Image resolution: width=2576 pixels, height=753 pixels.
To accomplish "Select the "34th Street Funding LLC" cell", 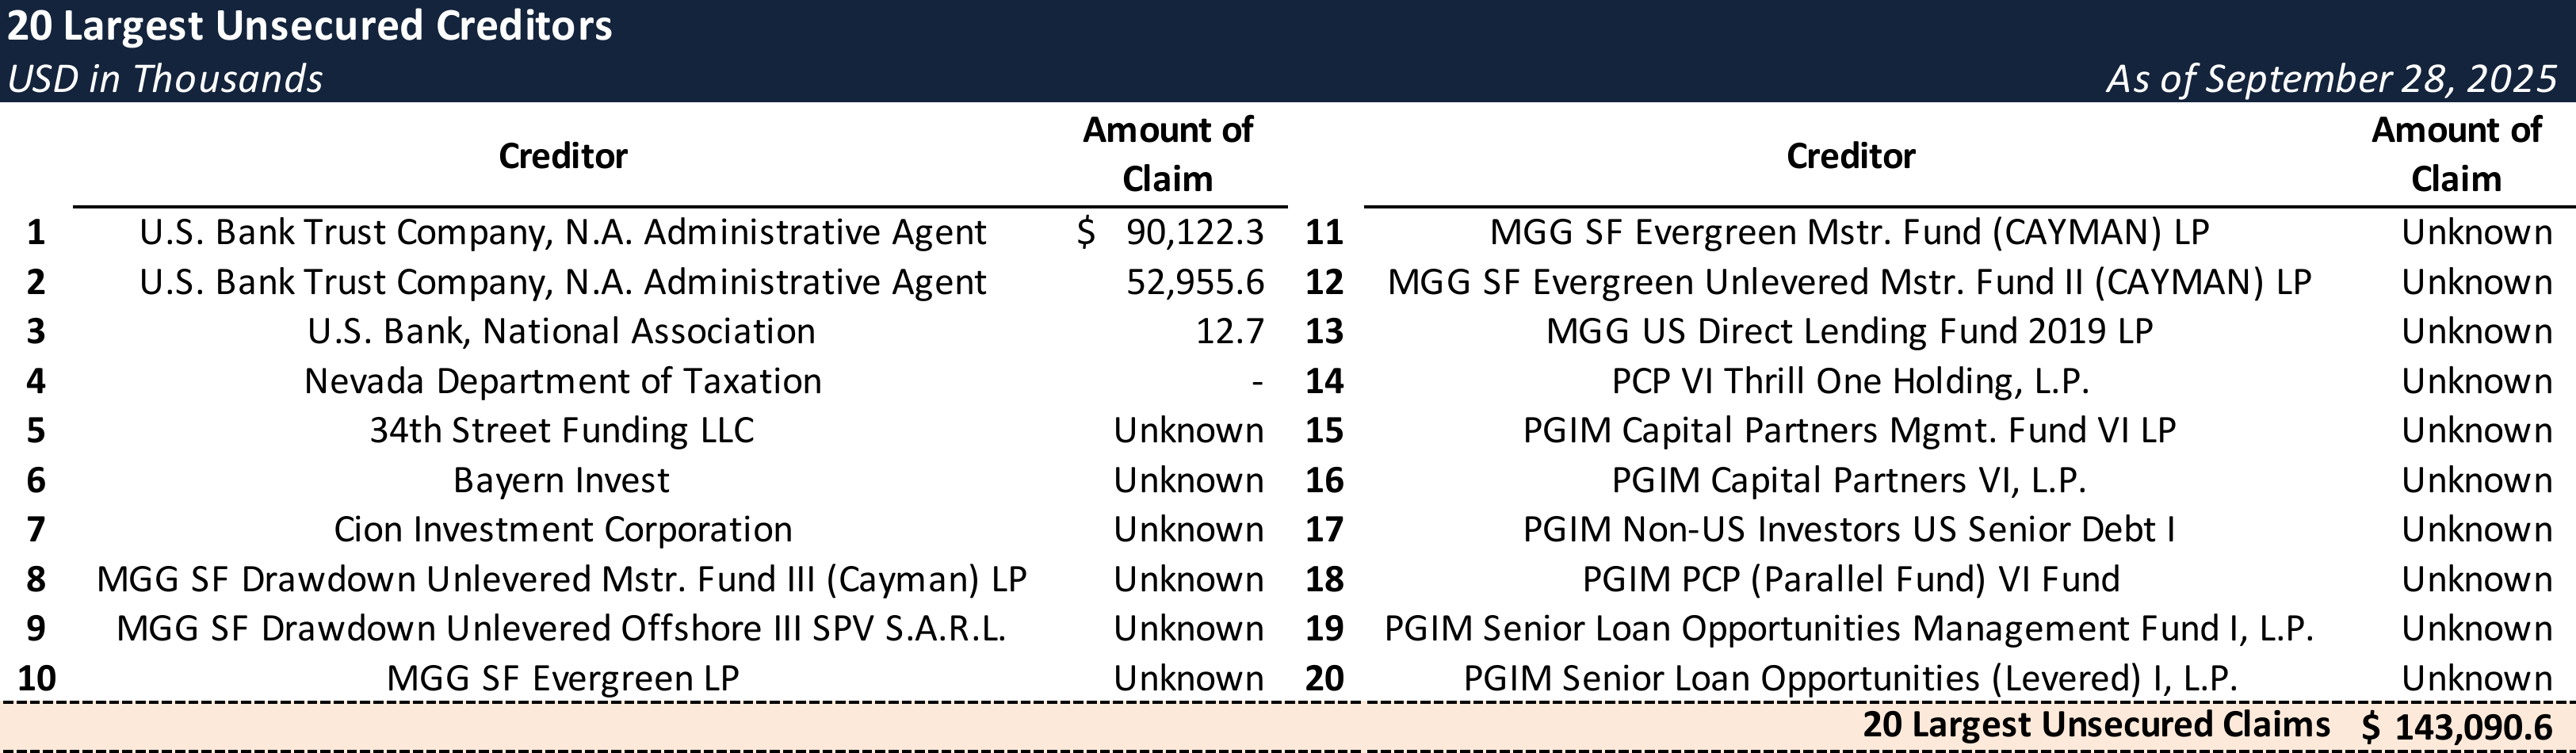I will 561,430.
